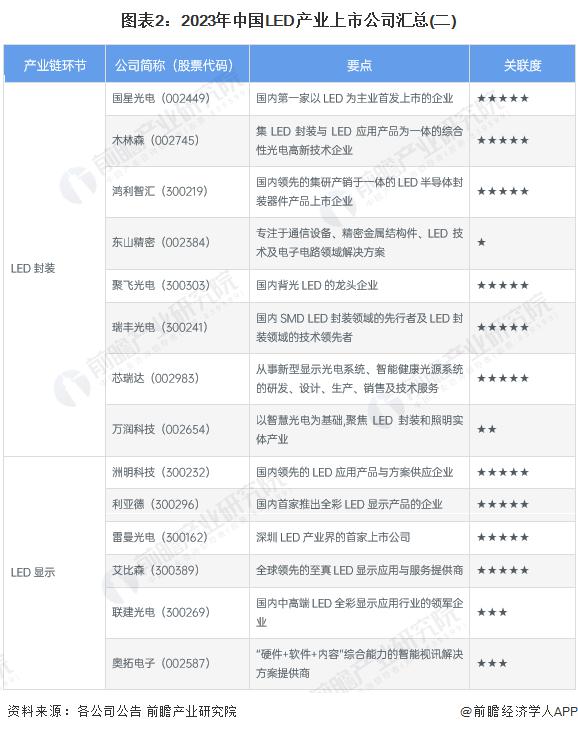The image size is (578, 732).
Task: Select the 关联度 column header
Action: [522, 64]
